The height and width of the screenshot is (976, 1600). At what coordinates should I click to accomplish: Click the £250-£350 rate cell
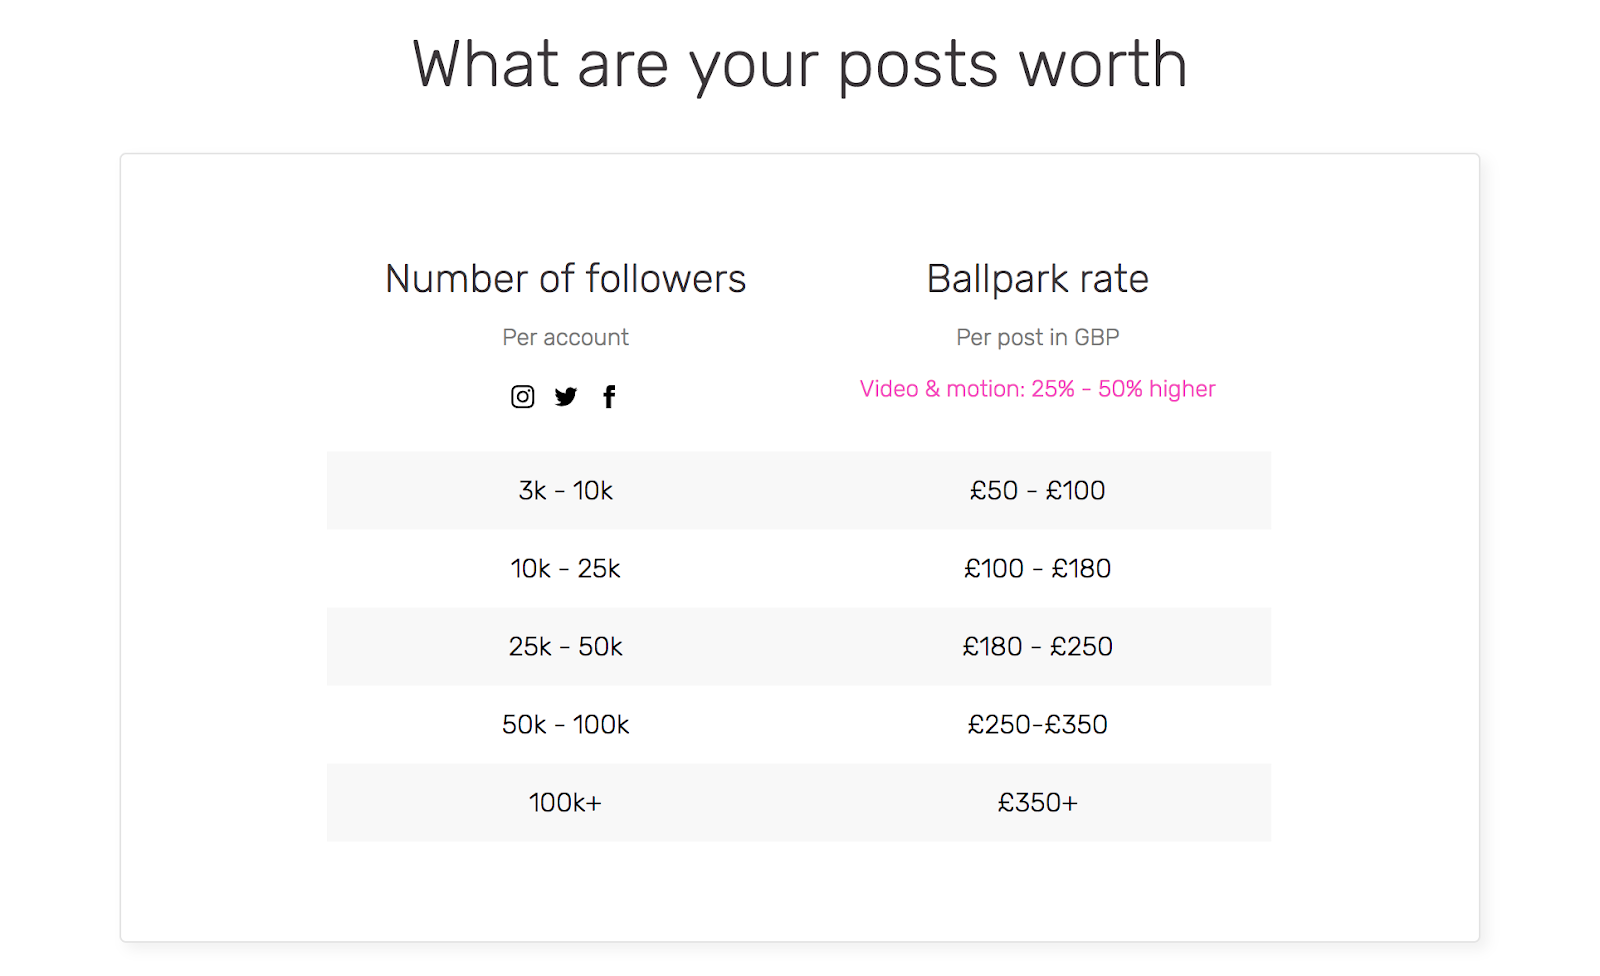tap(1038, 724)
